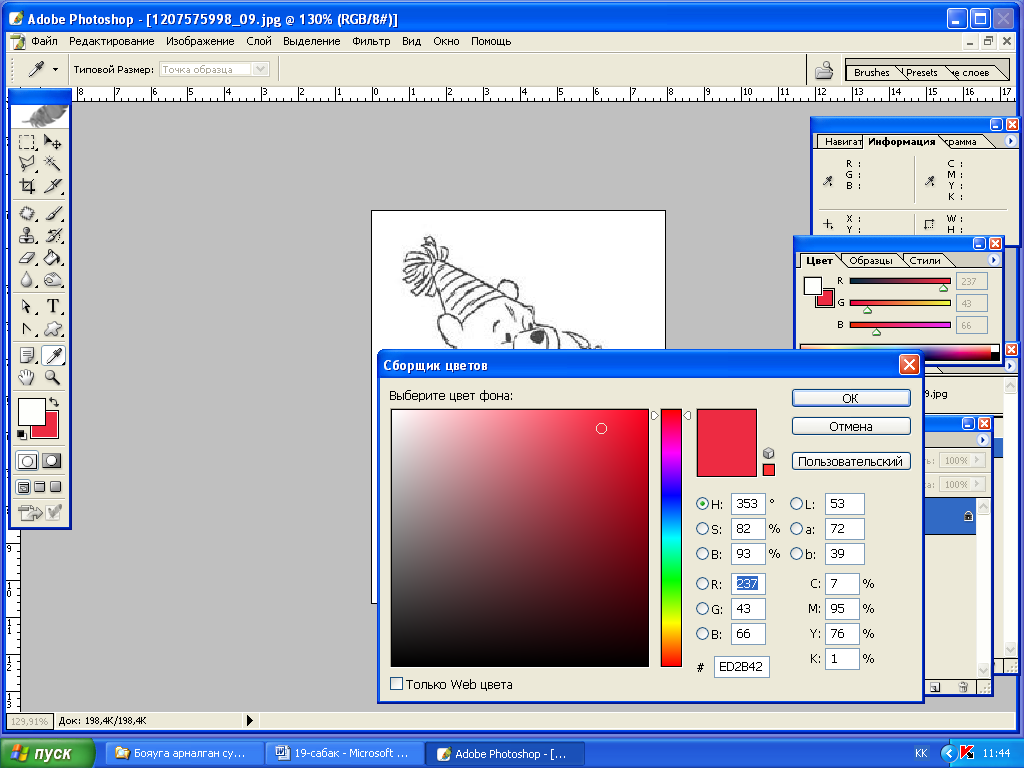Select the Hand tool
This screenshot has width=1024, height=768.
pyautogui.click(x=27, y=377)
